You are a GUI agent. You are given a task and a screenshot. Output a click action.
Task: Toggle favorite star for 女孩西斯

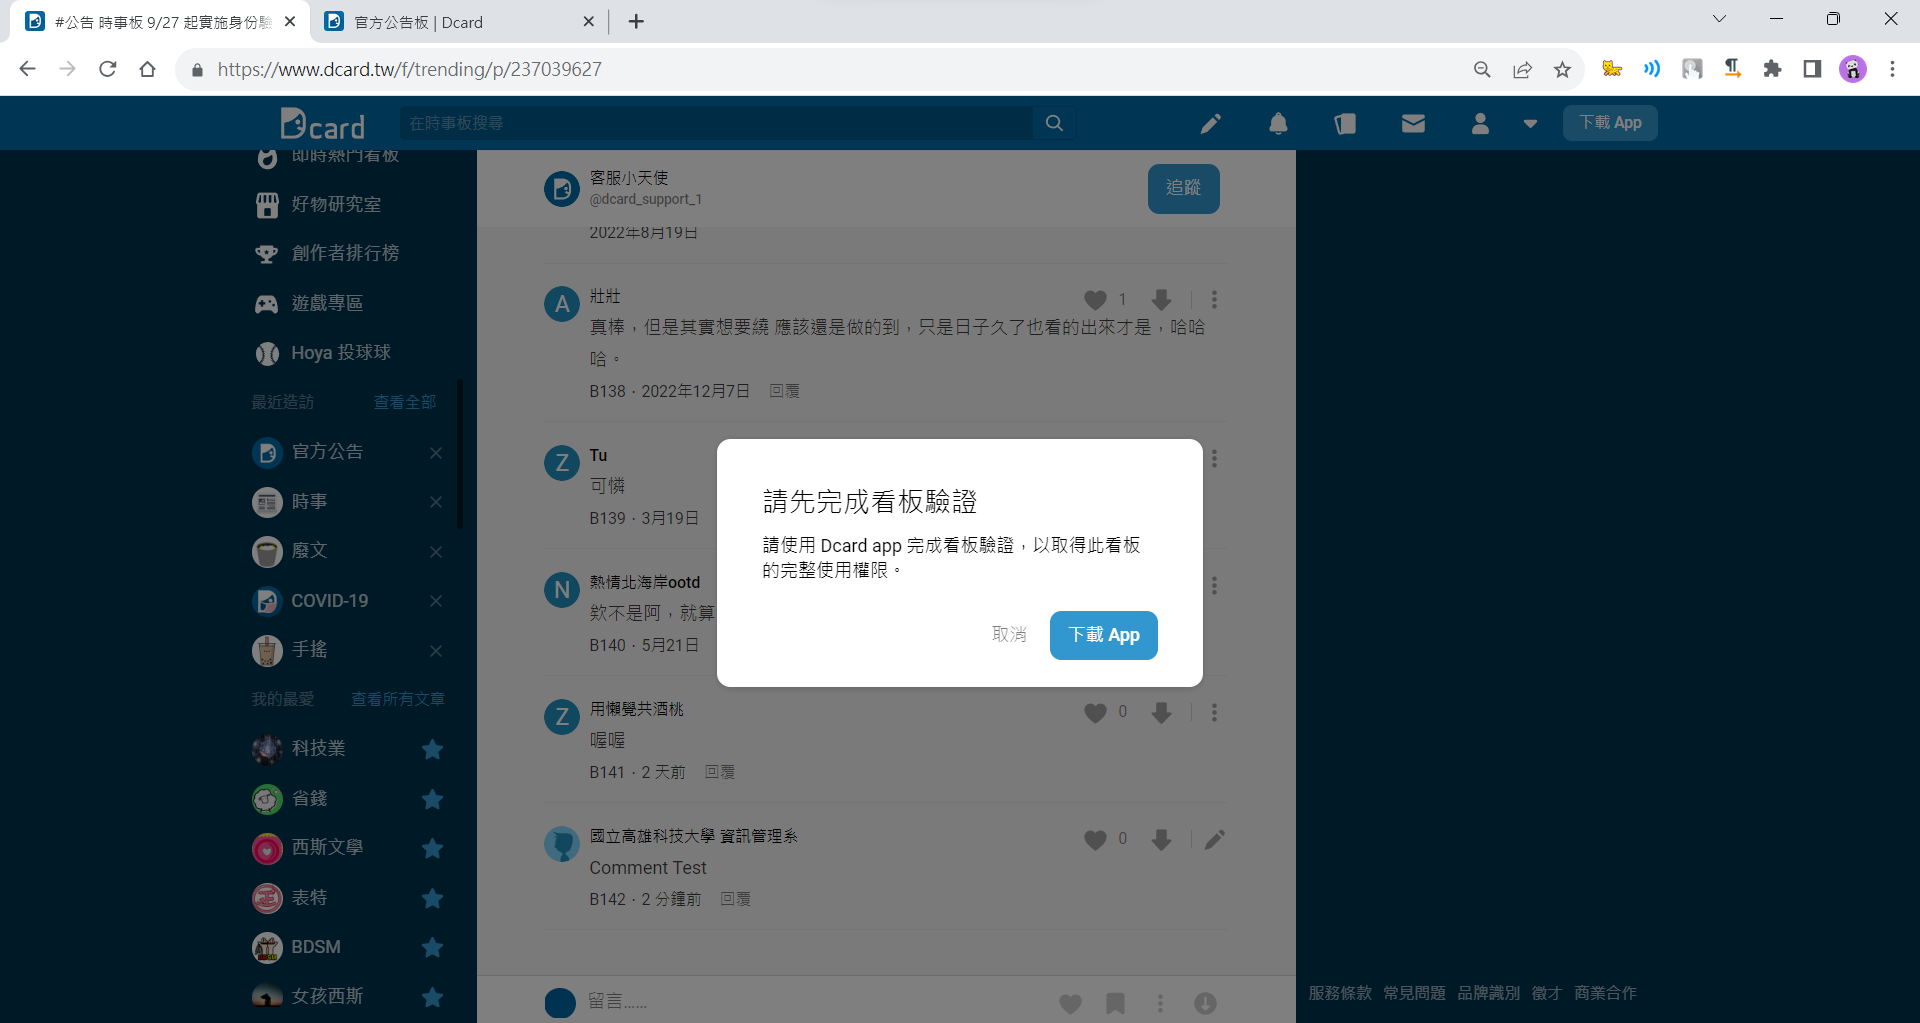pos(432,997)
